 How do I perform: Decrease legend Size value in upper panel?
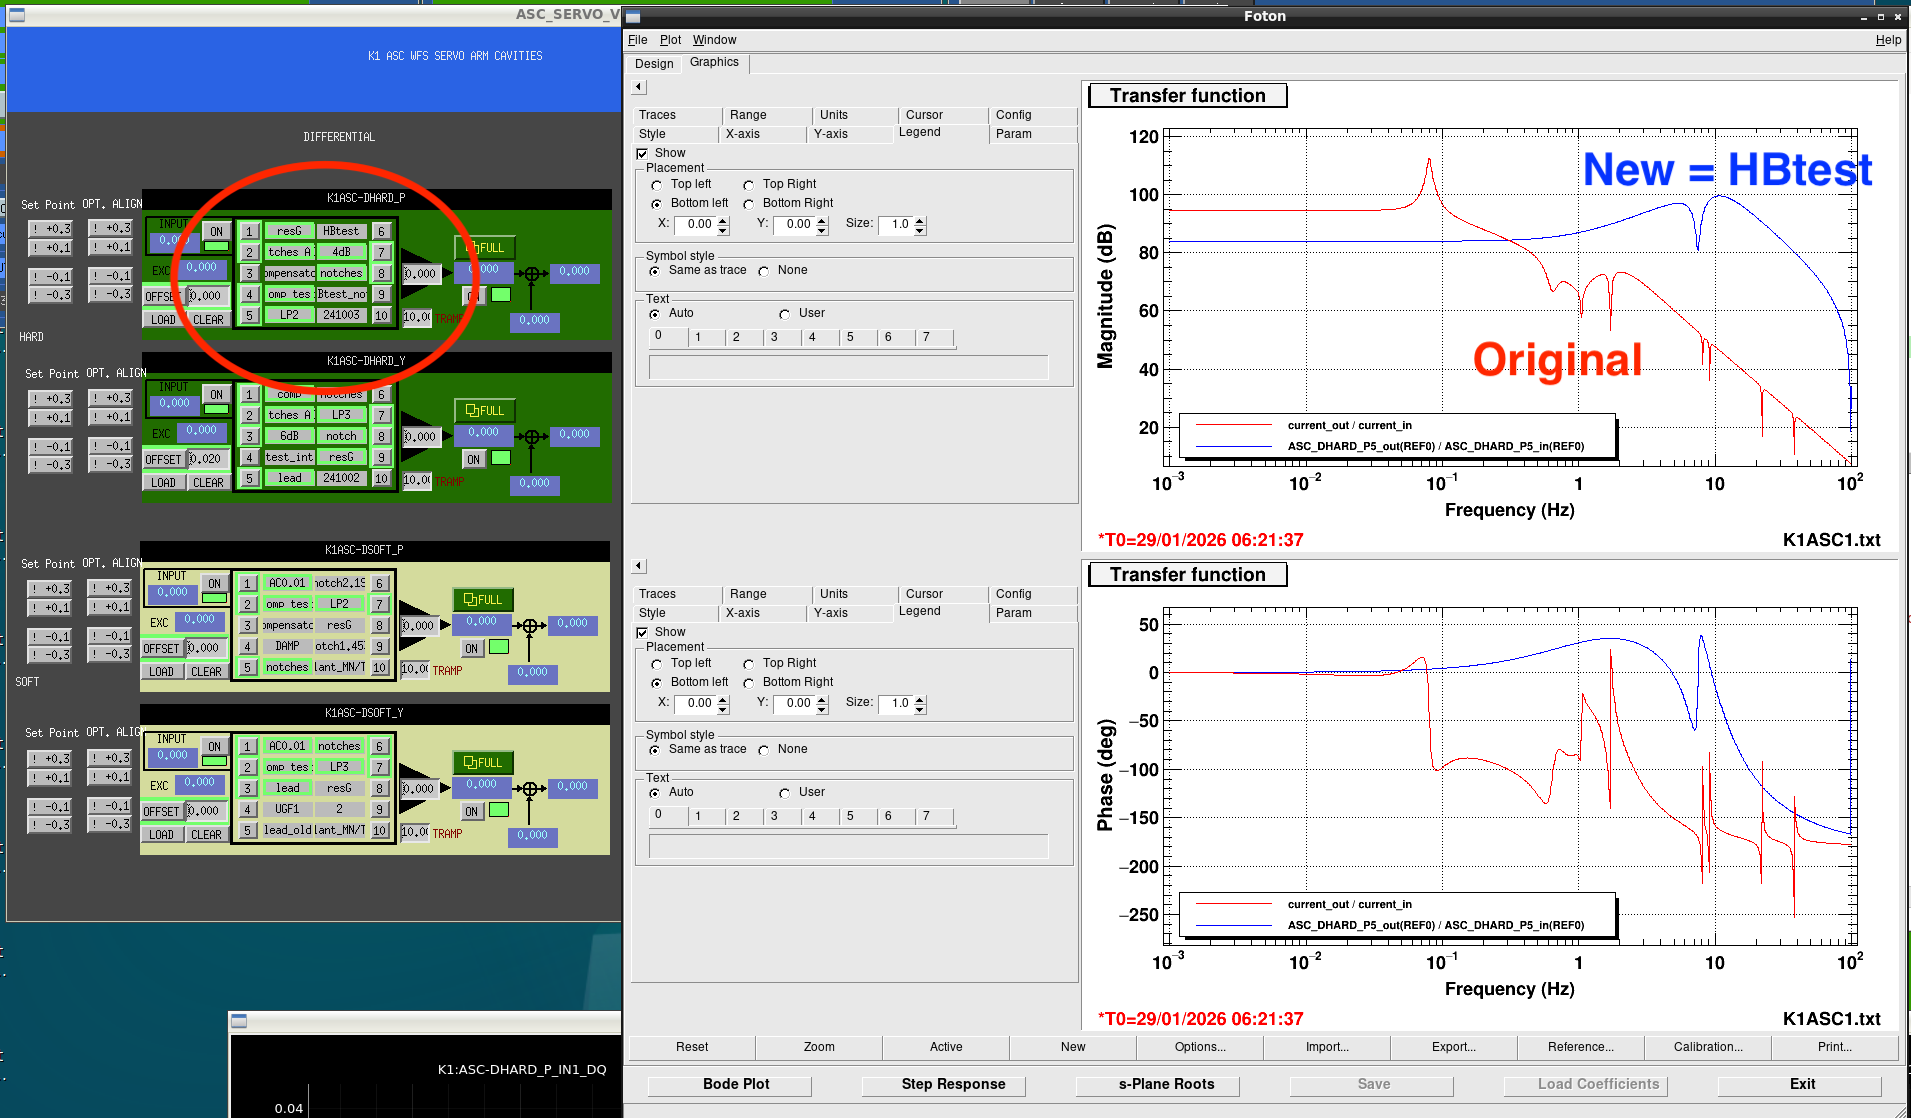(920, 230)
